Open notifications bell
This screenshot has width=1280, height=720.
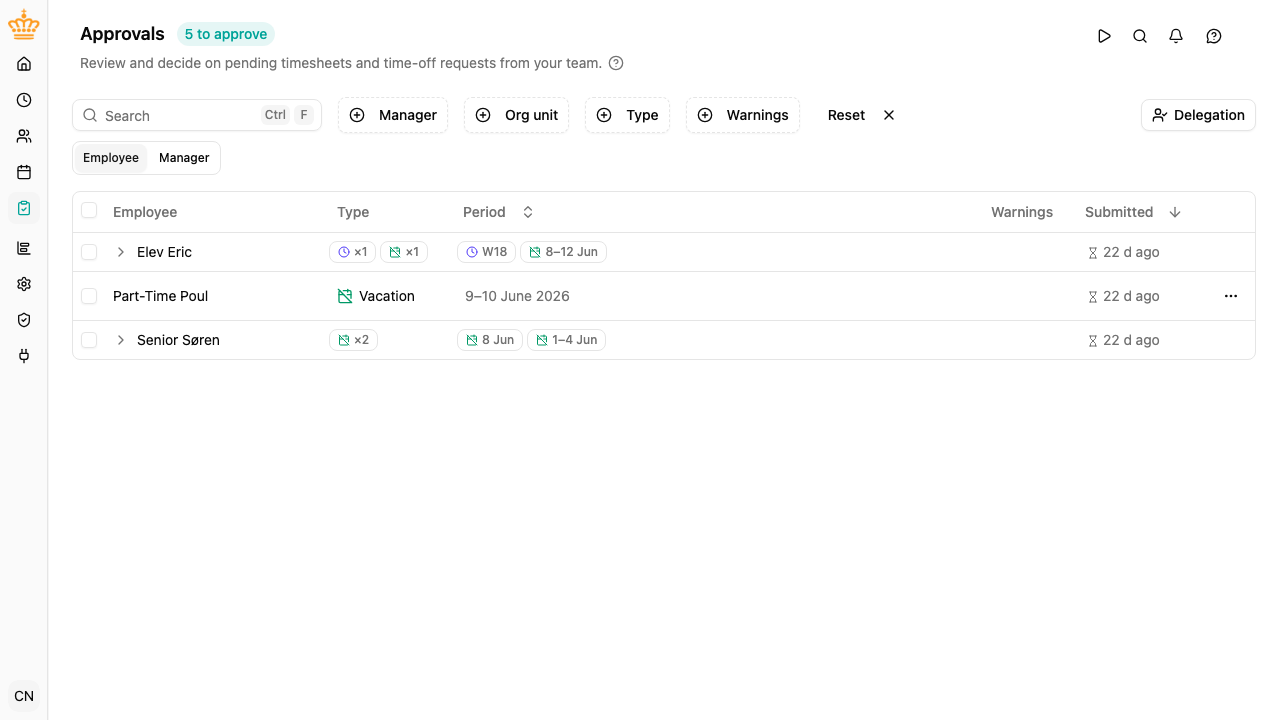click(x=1176, y=36)
